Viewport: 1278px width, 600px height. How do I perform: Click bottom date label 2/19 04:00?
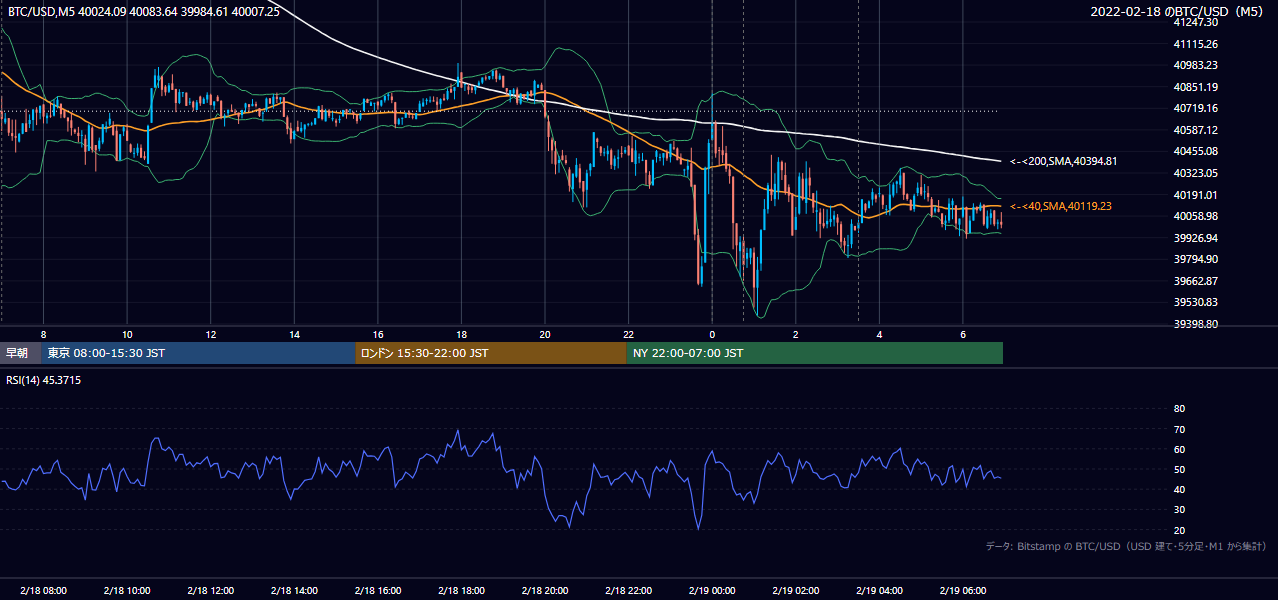[x=879, y=590]
